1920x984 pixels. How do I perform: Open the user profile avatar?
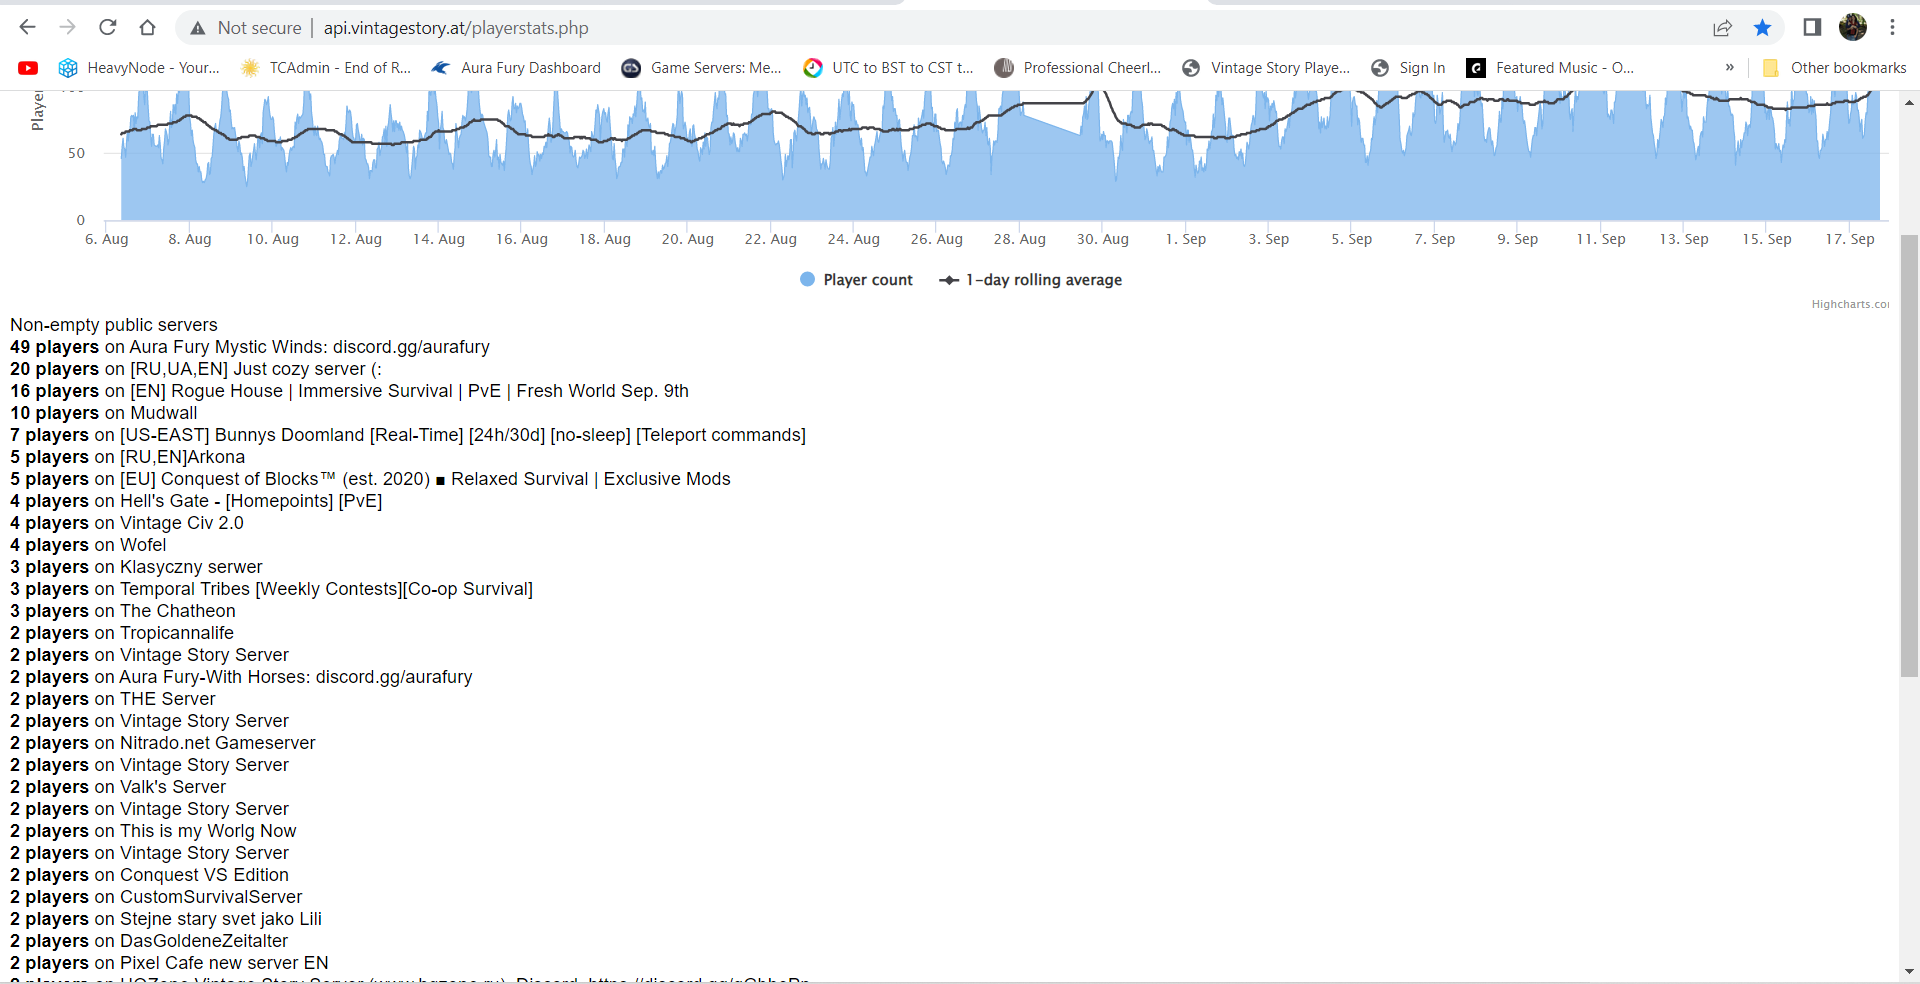pyautogui.click(x=1853, y=28)
